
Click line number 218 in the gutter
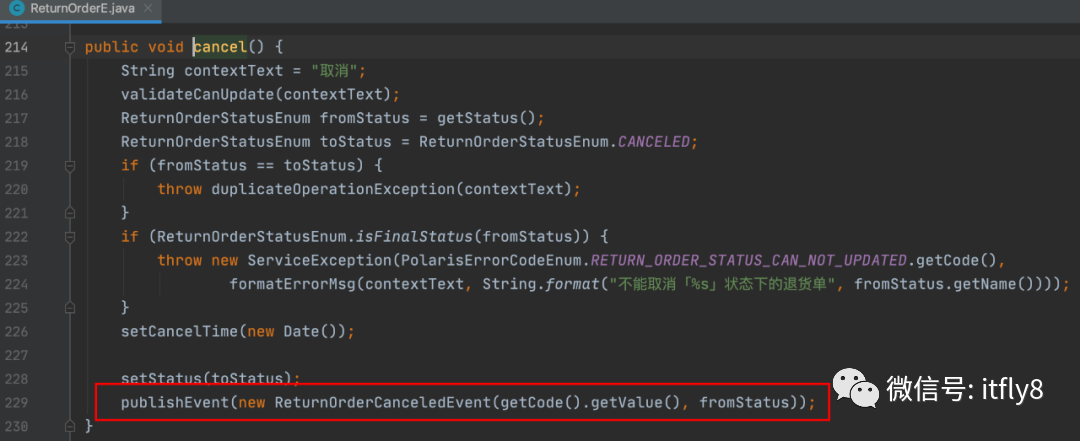pyautogui.click(x=16, y=142)
